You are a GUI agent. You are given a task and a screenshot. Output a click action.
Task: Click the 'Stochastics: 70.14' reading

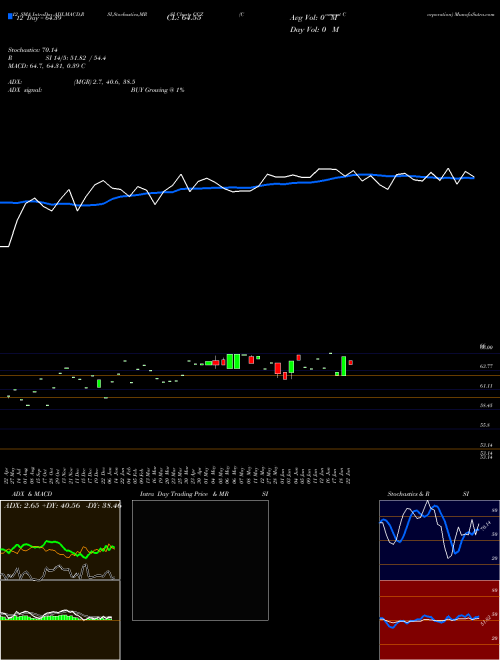pyautogui.click(x=33, y=50)
